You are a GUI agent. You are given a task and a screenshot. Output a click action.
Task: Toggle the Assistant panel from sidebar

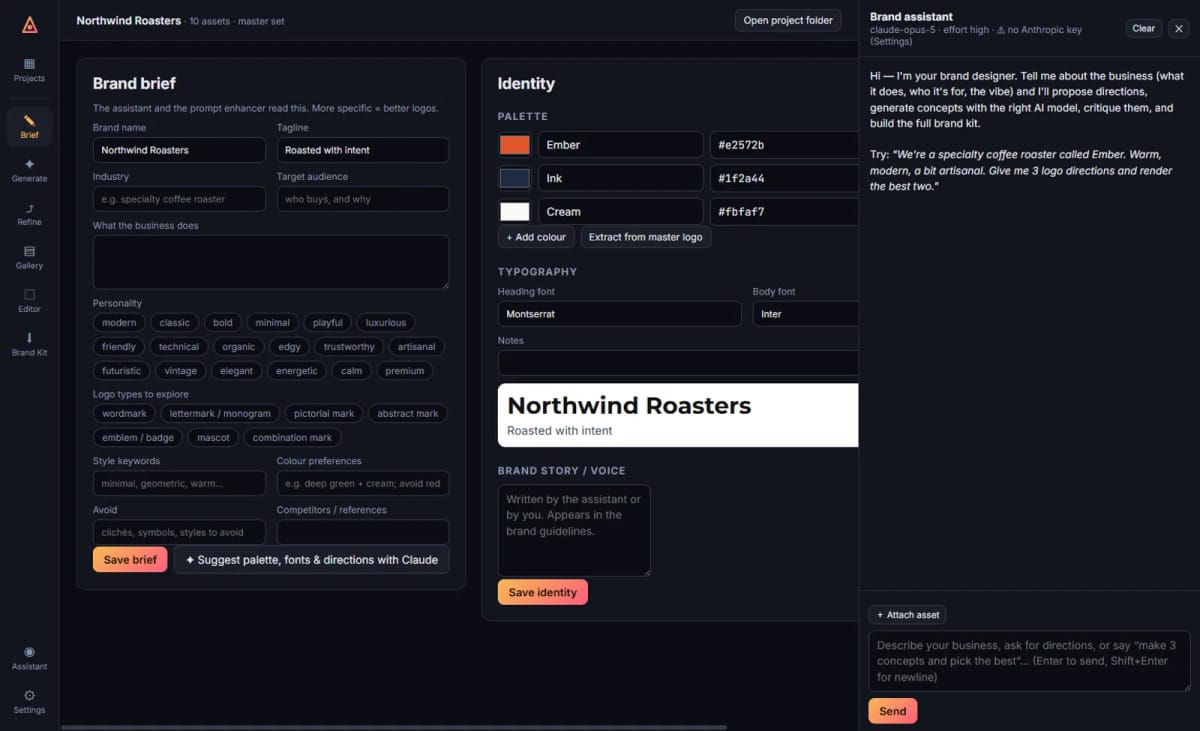pos(29,658)
